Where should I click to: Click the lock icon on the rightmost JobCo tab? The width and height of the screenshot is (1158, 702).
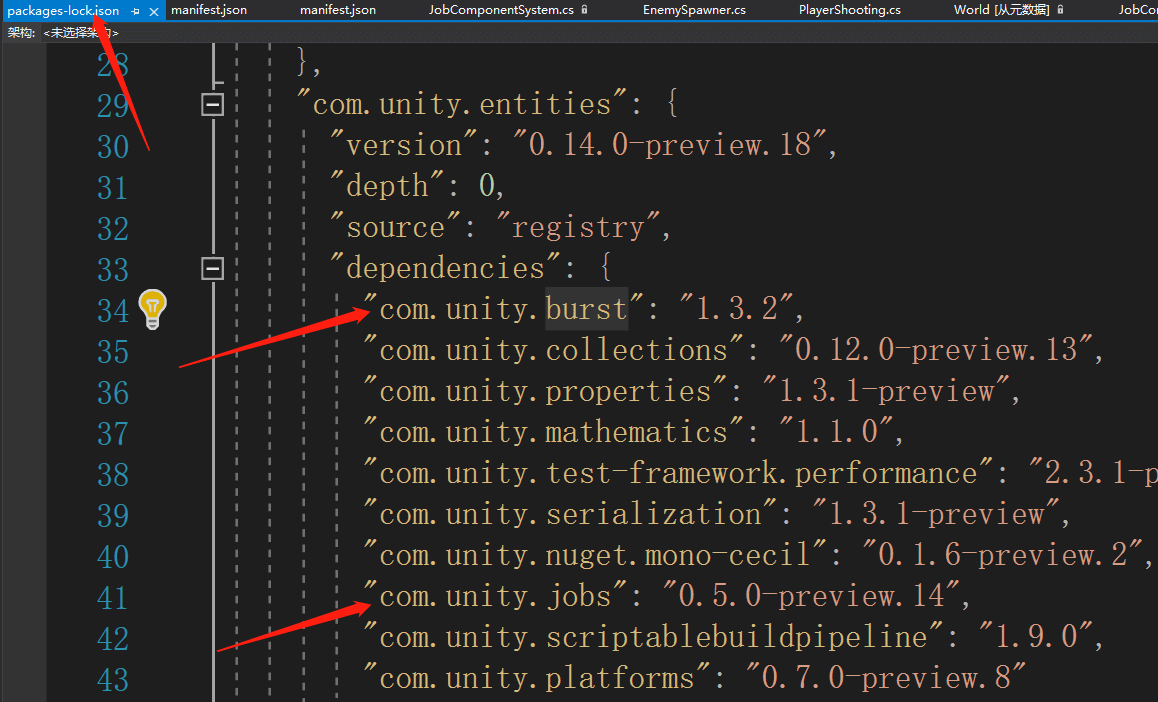pyautogui.click(x=1155, y=11)
